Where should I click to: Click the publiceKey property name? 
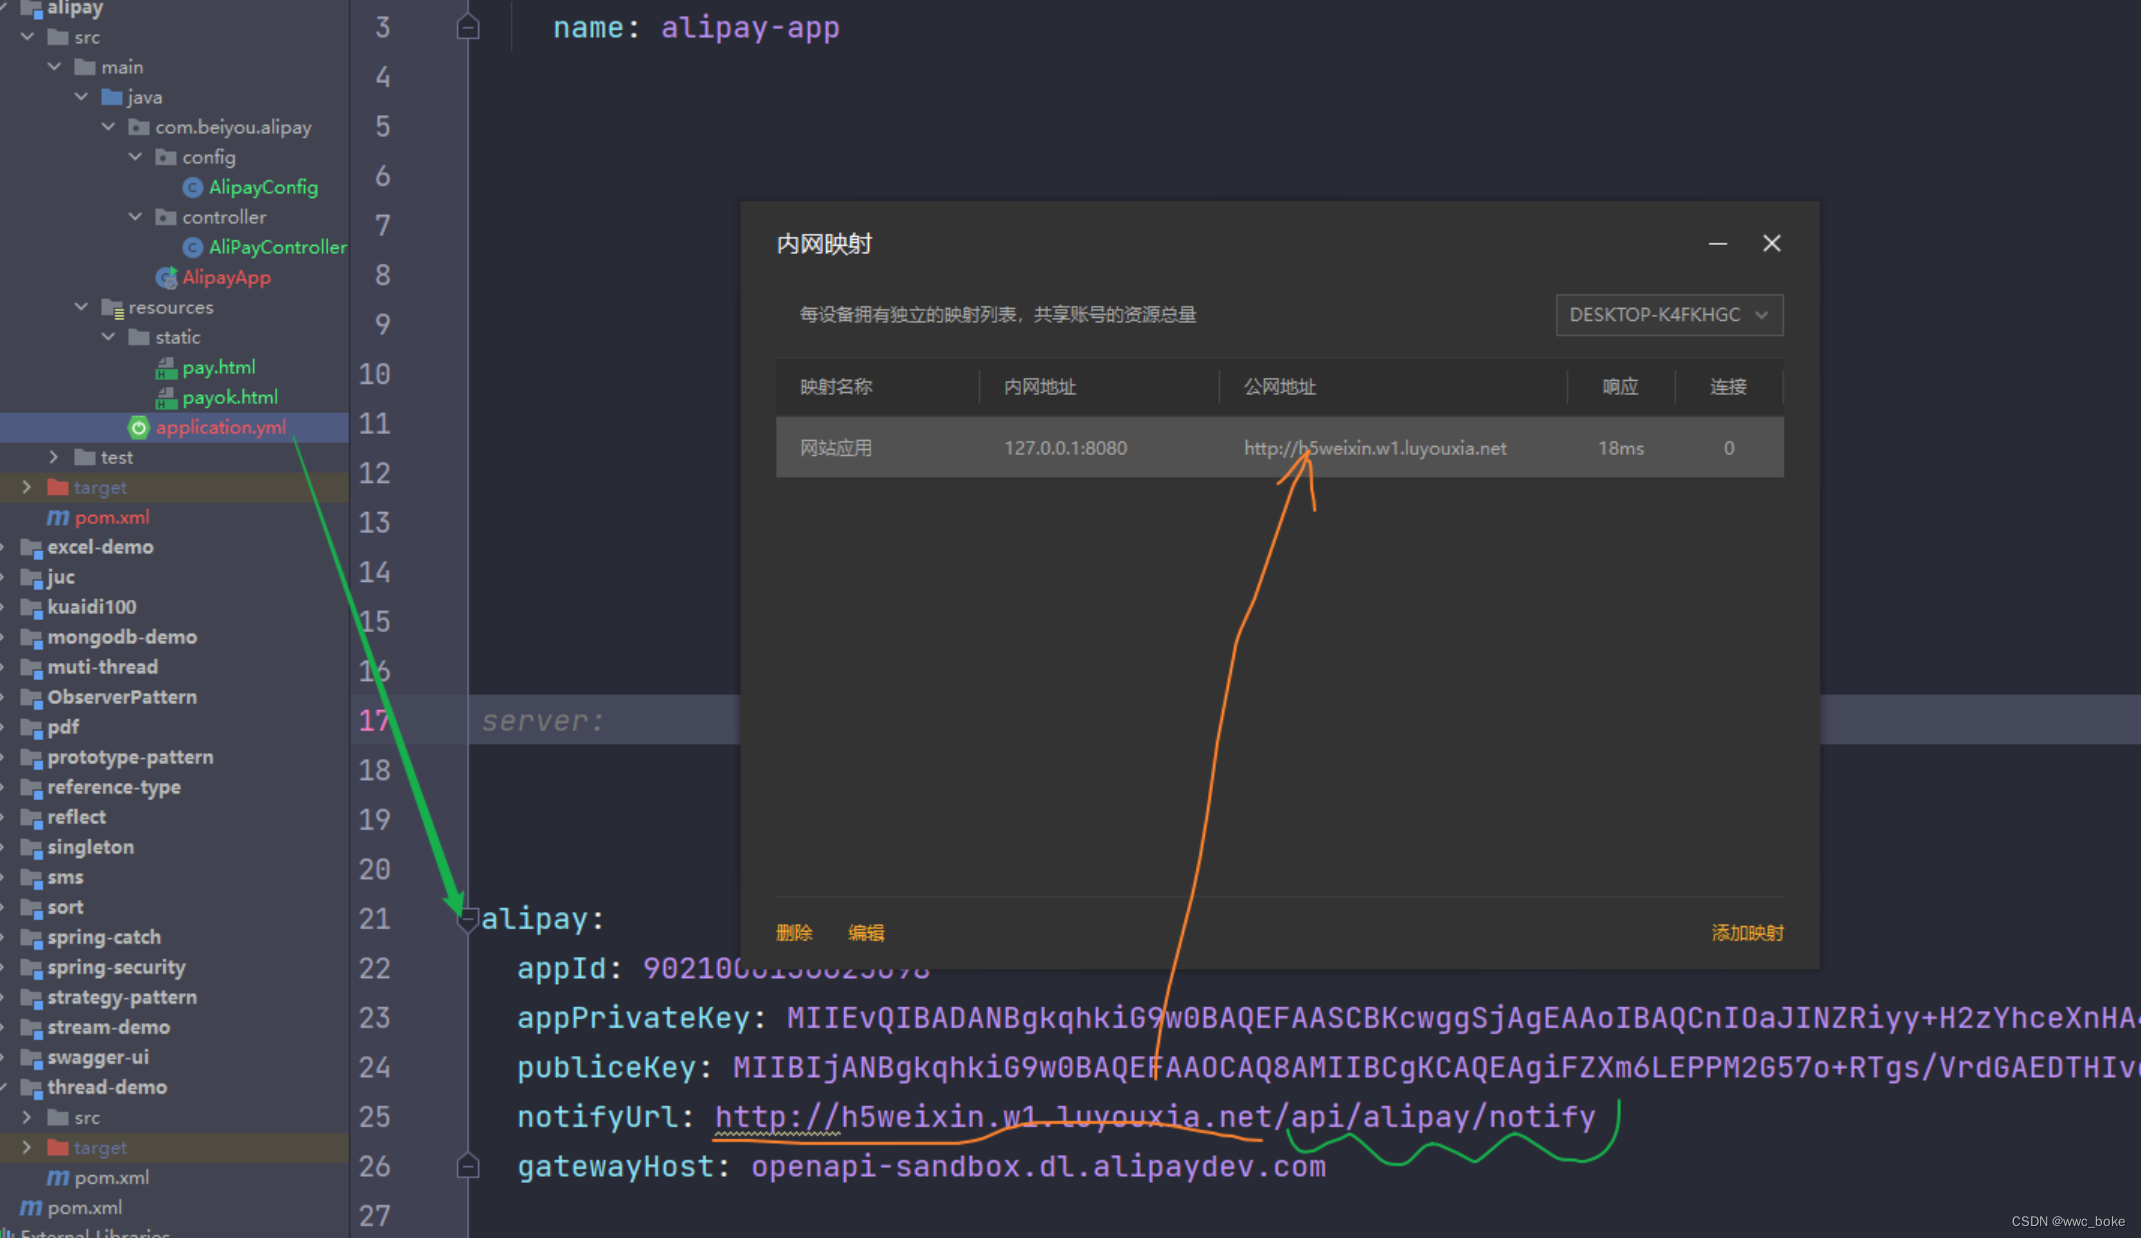605,1067
